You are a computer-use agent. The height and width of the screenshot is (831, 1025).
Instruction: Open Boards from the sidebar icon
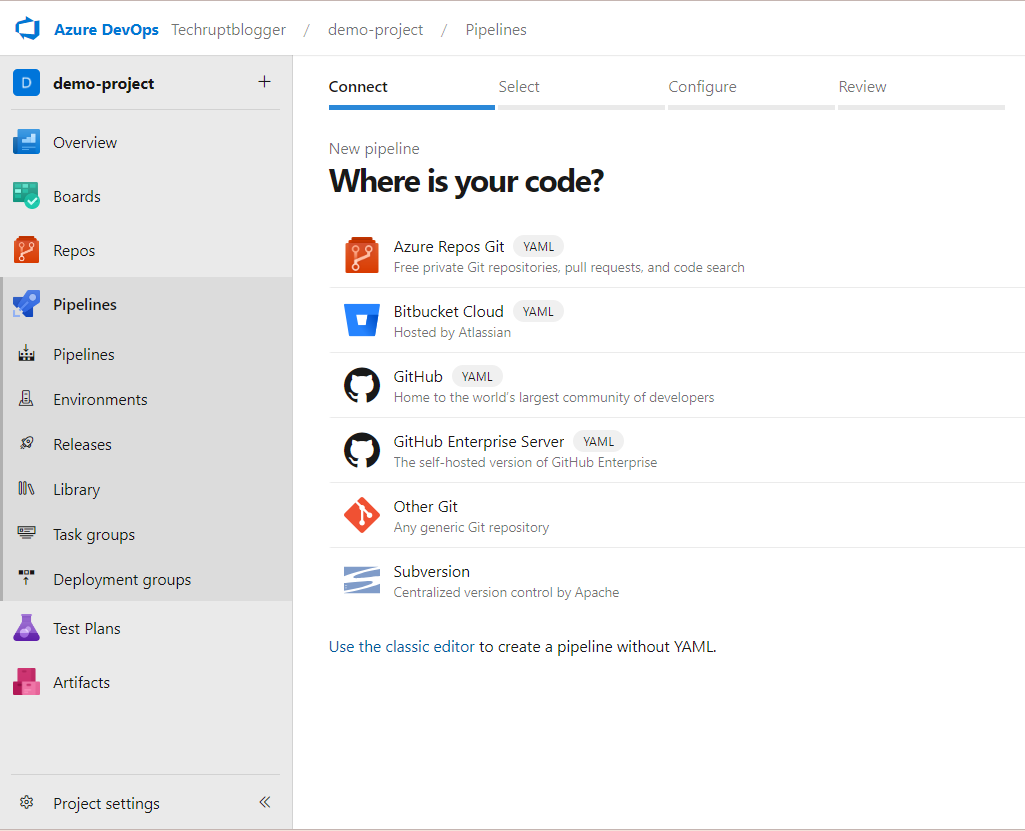pyautogui.click(x=26, y=196)
